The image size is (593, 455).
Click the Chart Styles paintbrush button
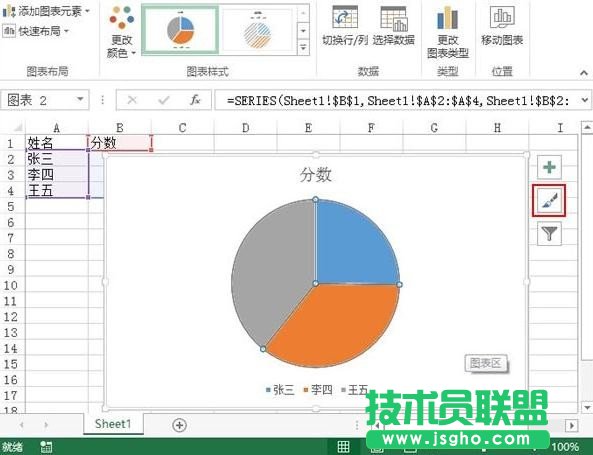(x=549, y=200)
